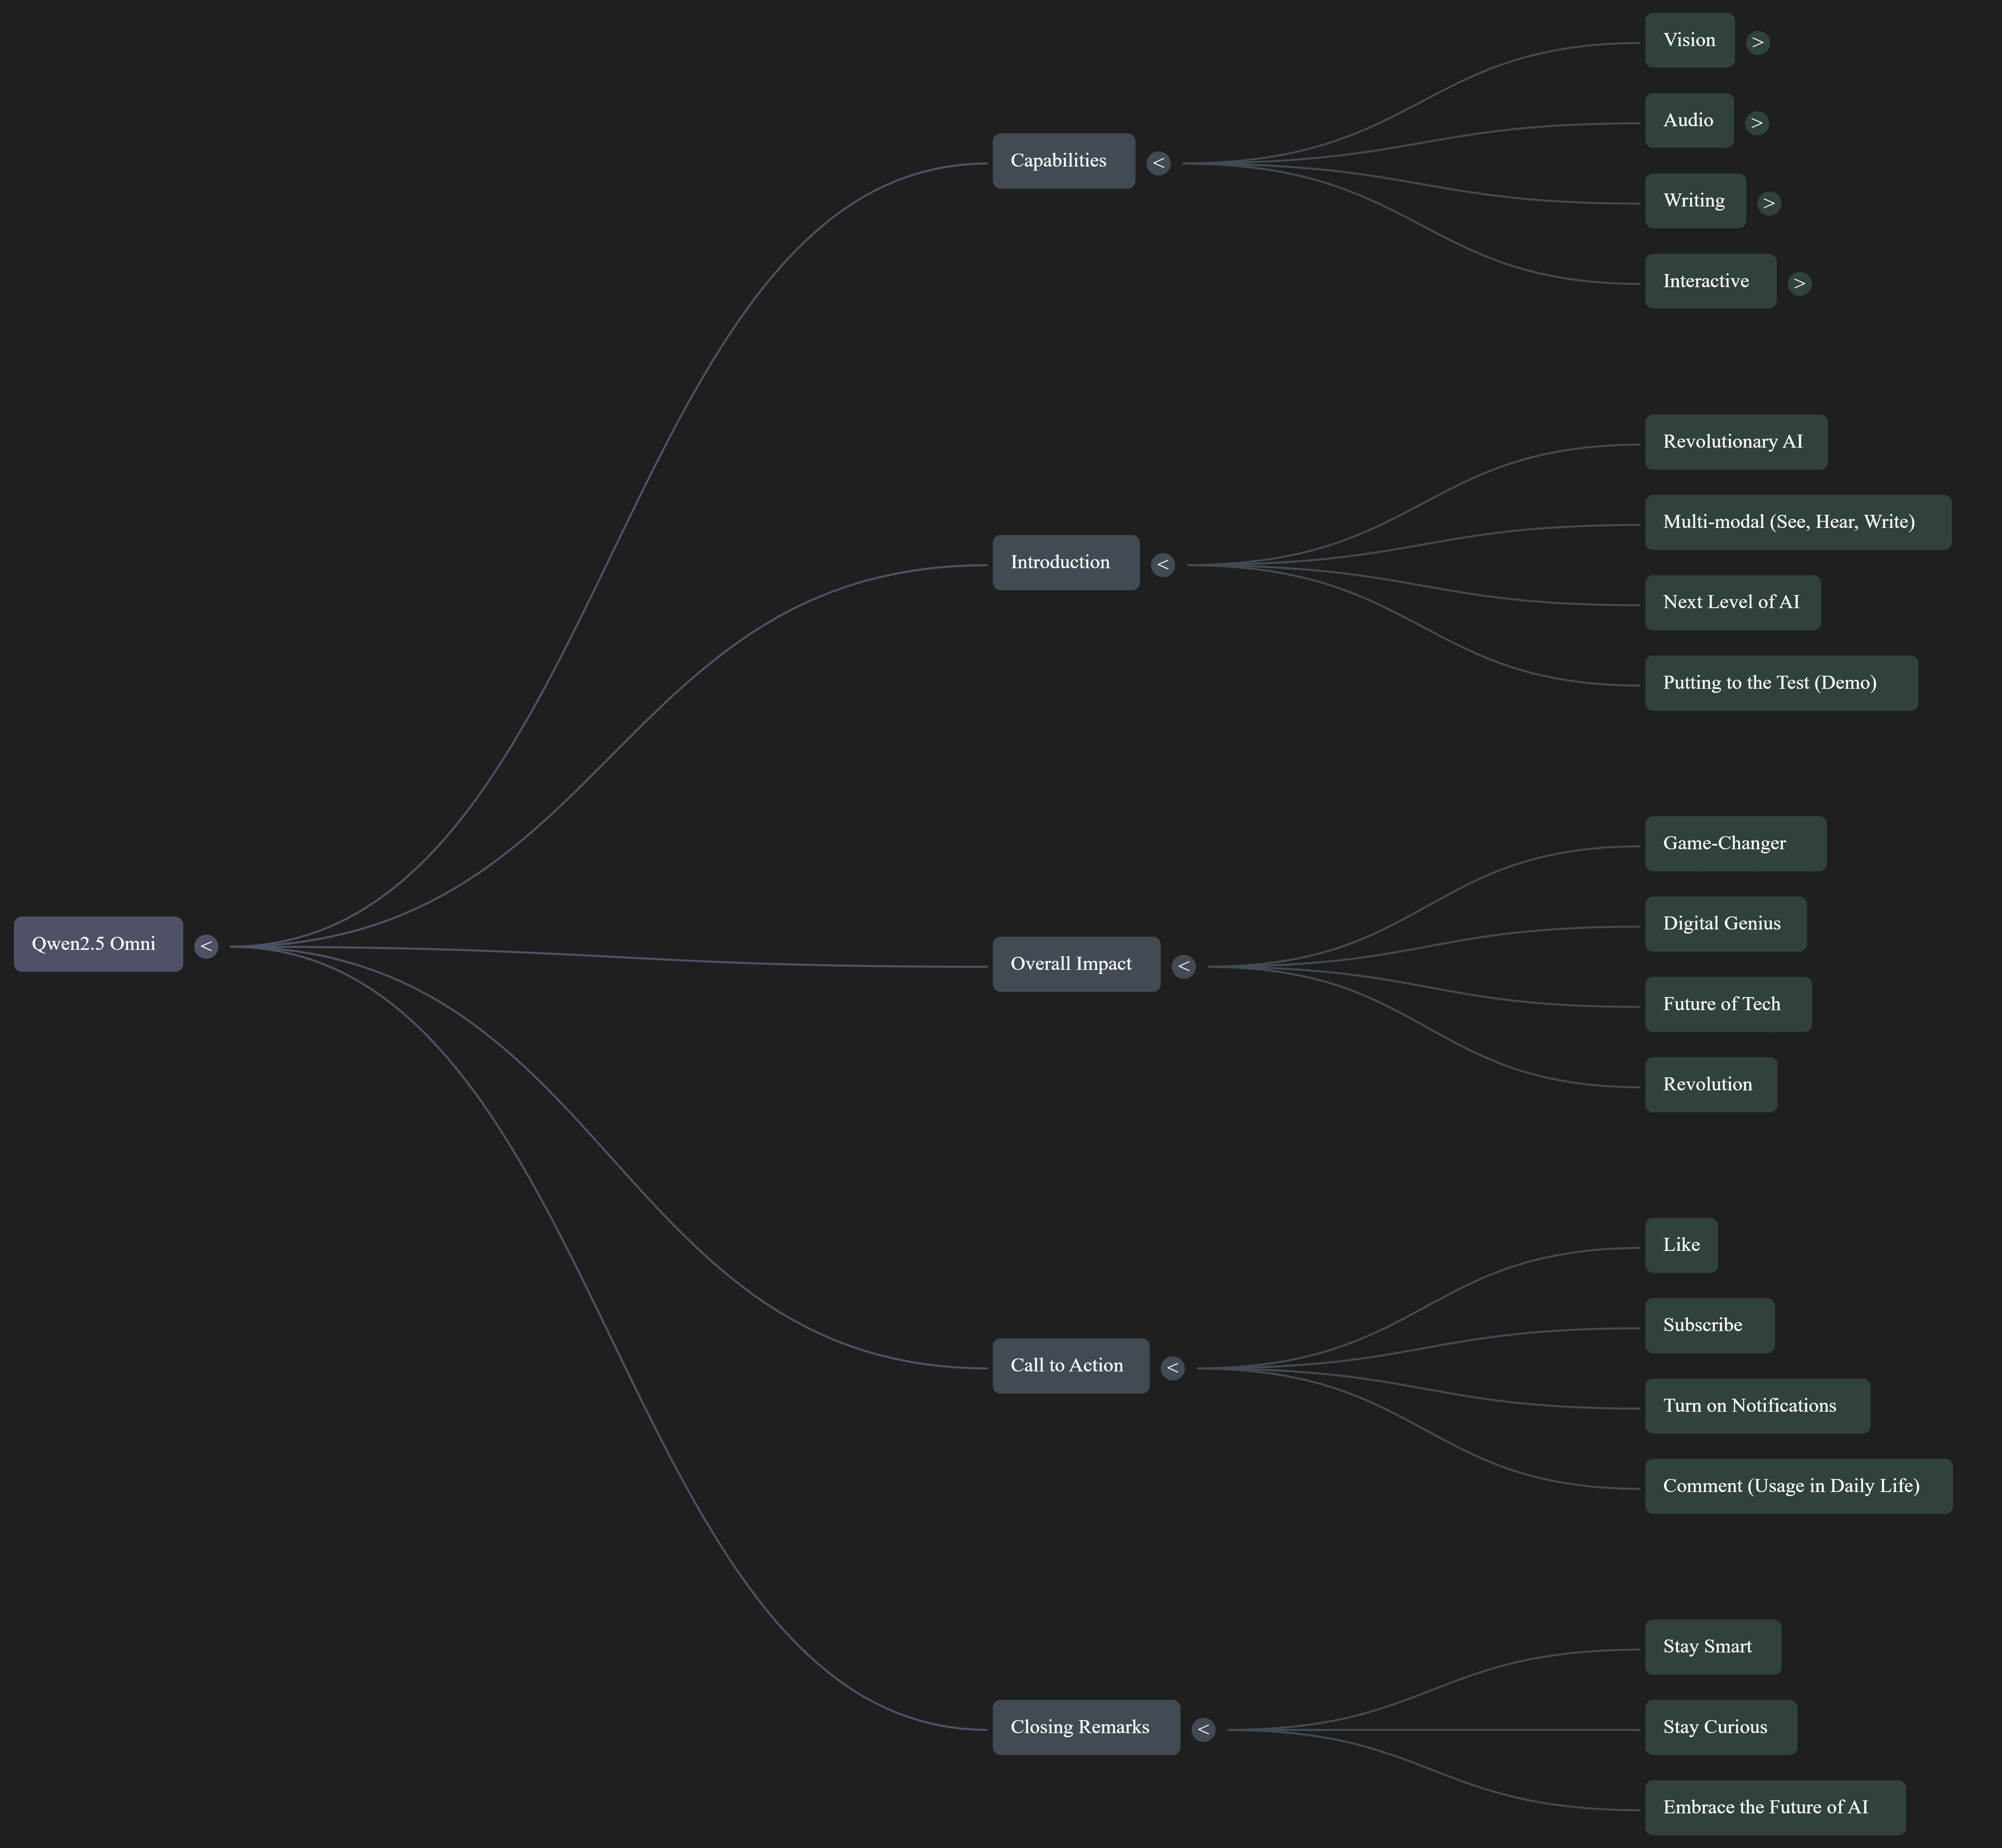This screenshot has width=2002, height=1848.
Task: Select Embrace the Future of AI node
Action: (1775, 1808)
